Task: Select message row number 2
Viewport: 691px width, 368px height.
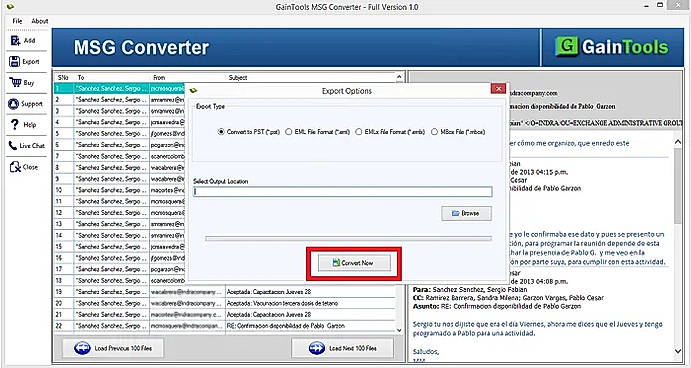Action: coord(119,100)
